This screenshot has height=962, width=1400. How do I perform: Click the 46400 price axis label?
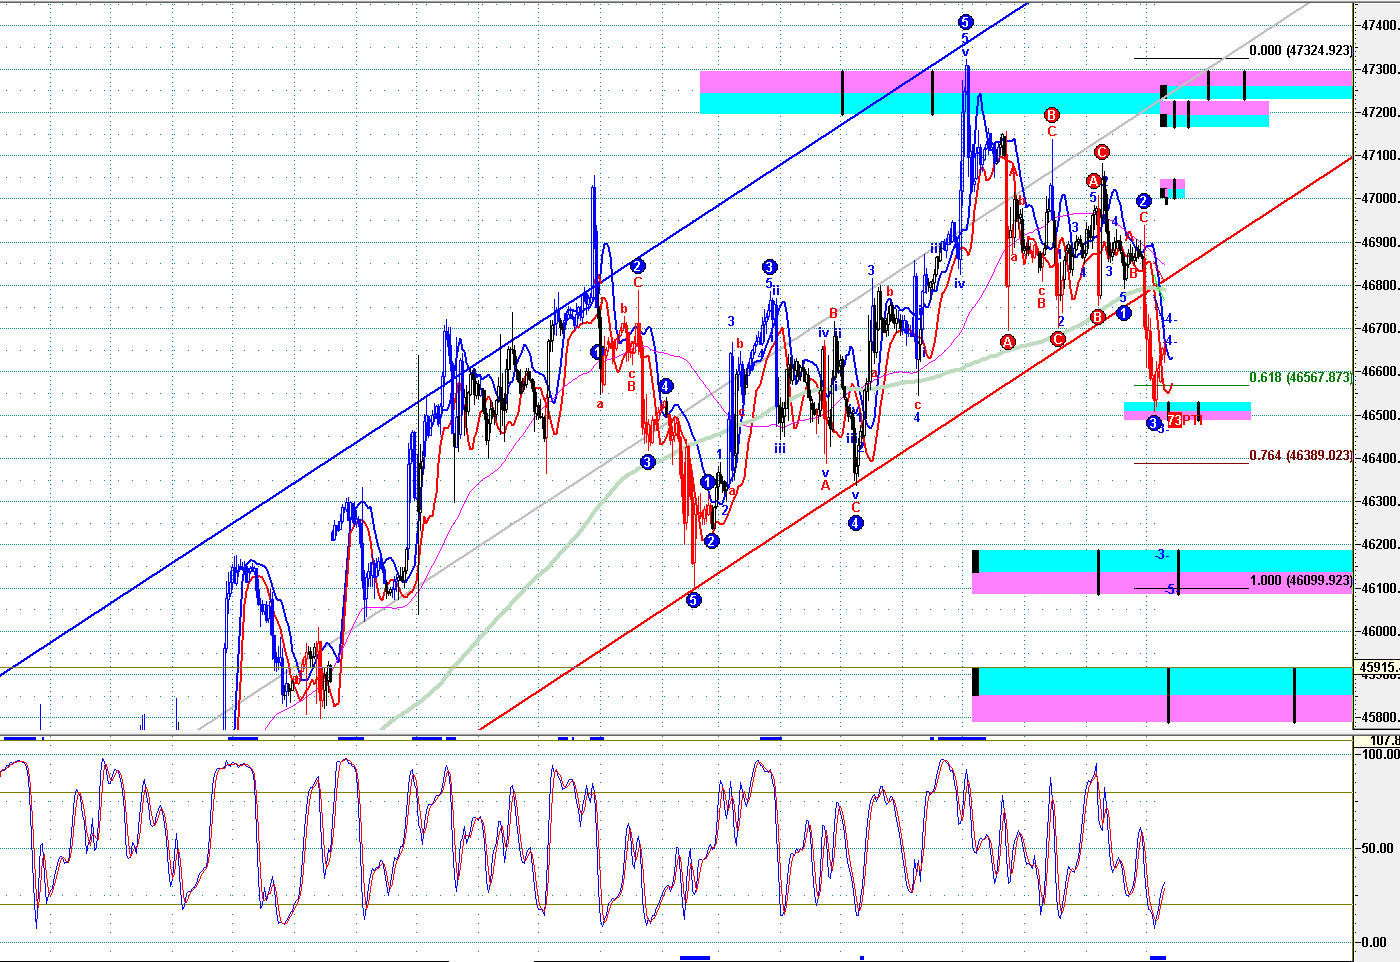coord(1380,458)
